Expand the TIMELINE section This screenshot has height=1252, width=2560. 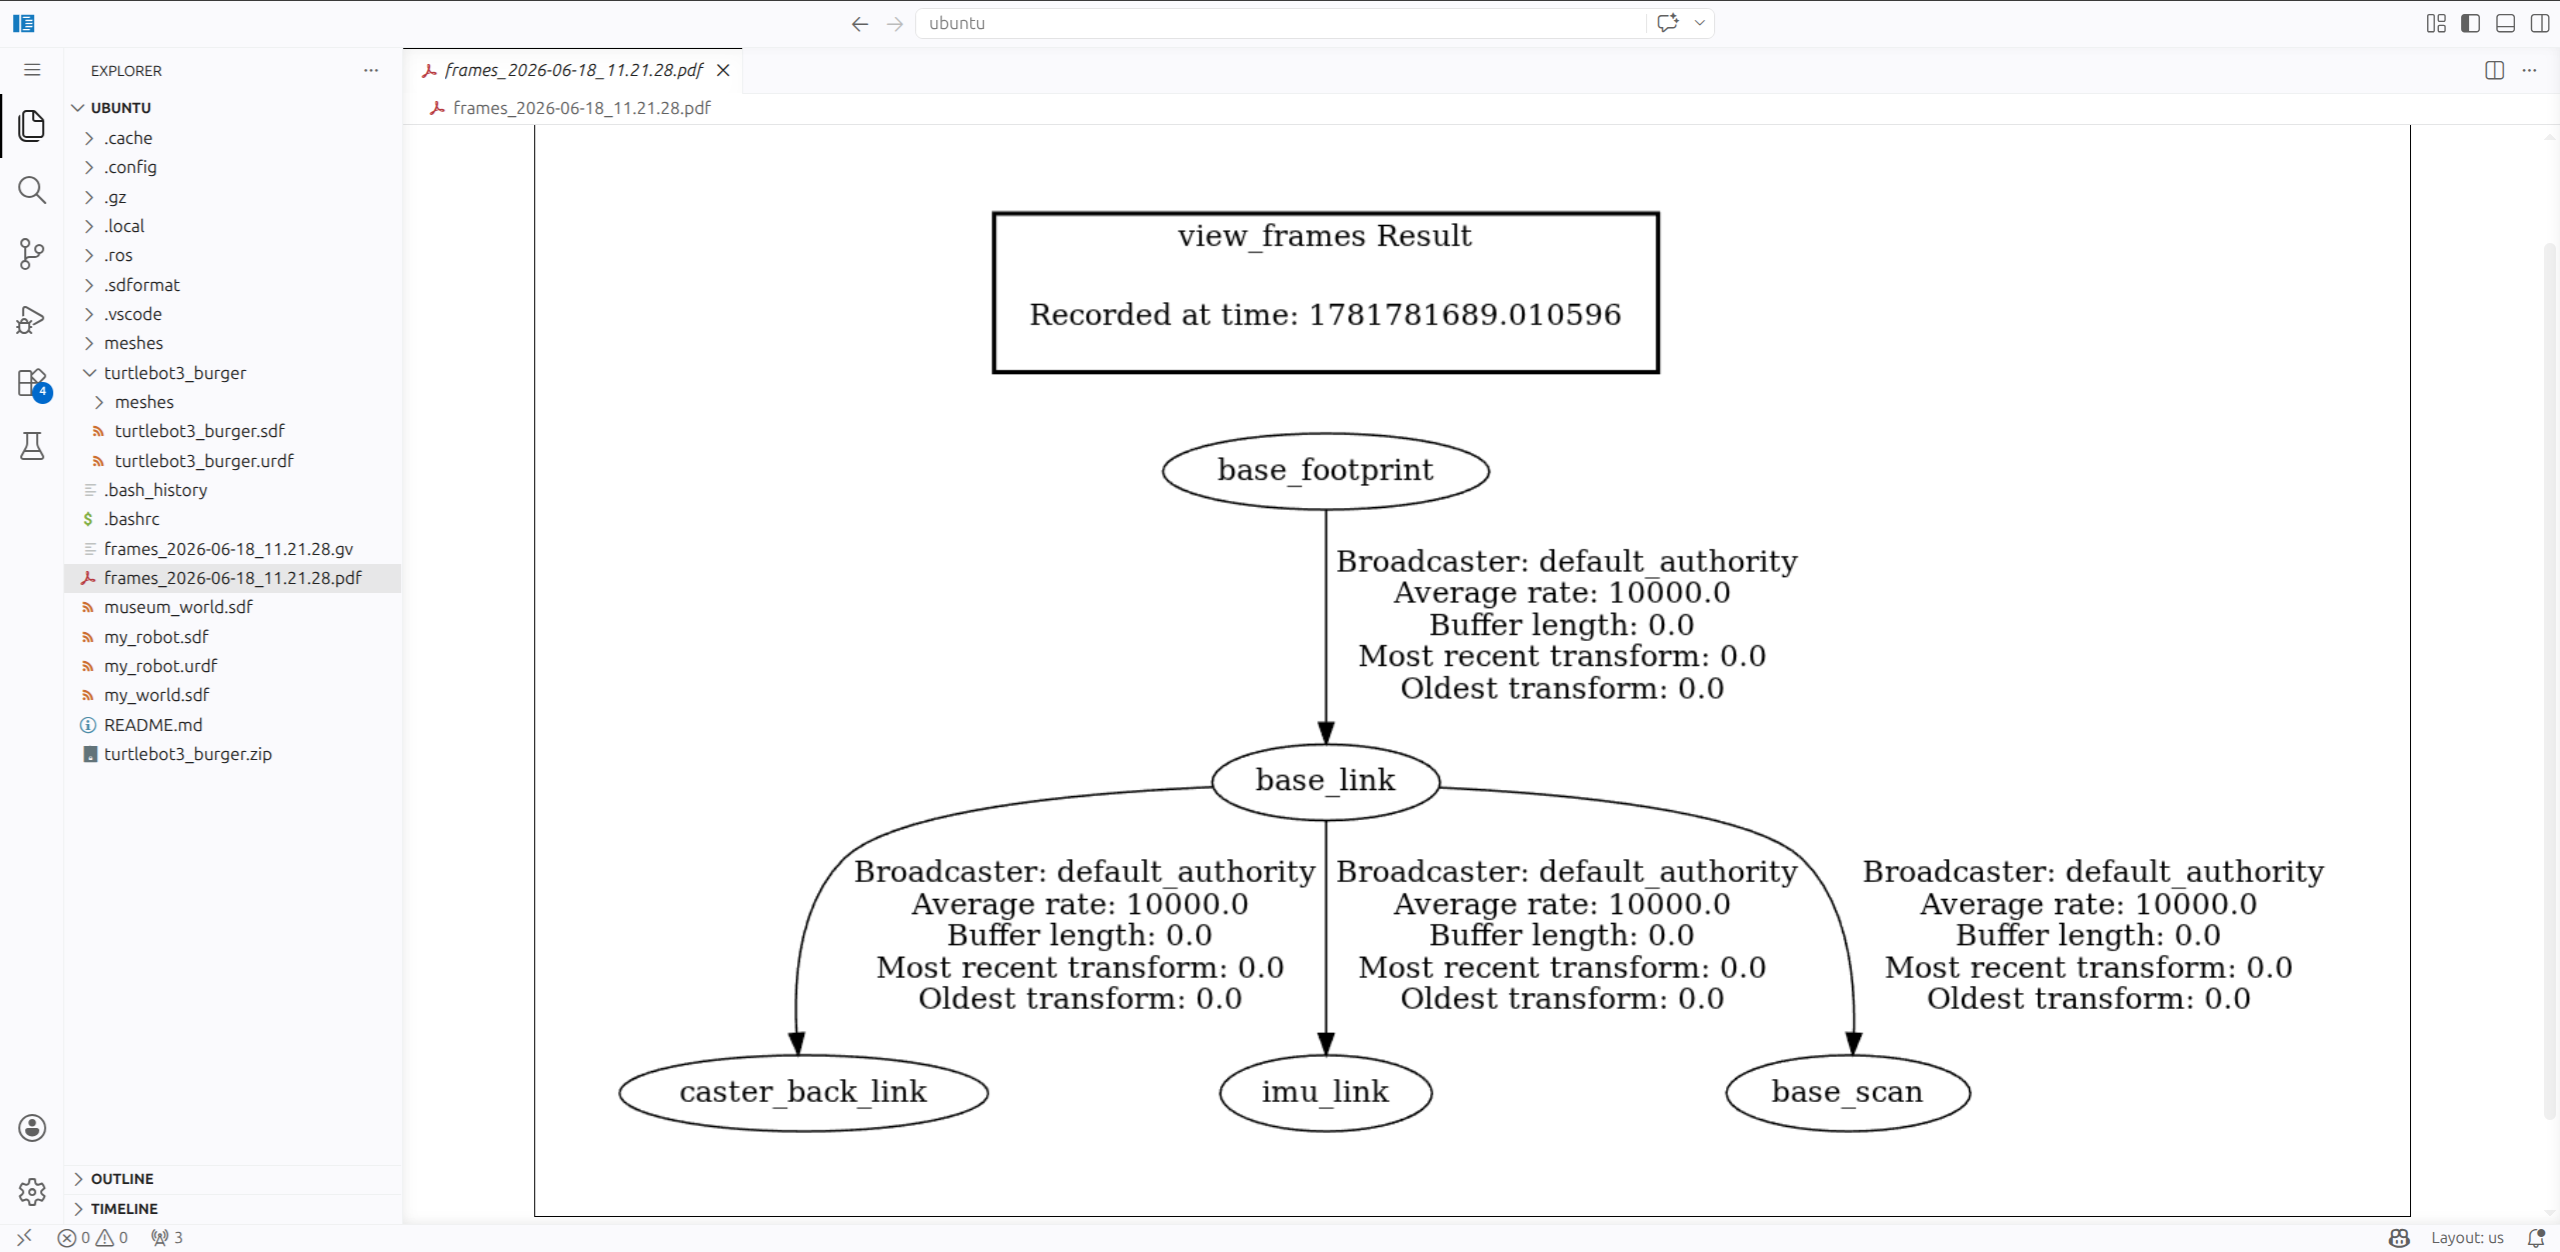pos(233,1209)
